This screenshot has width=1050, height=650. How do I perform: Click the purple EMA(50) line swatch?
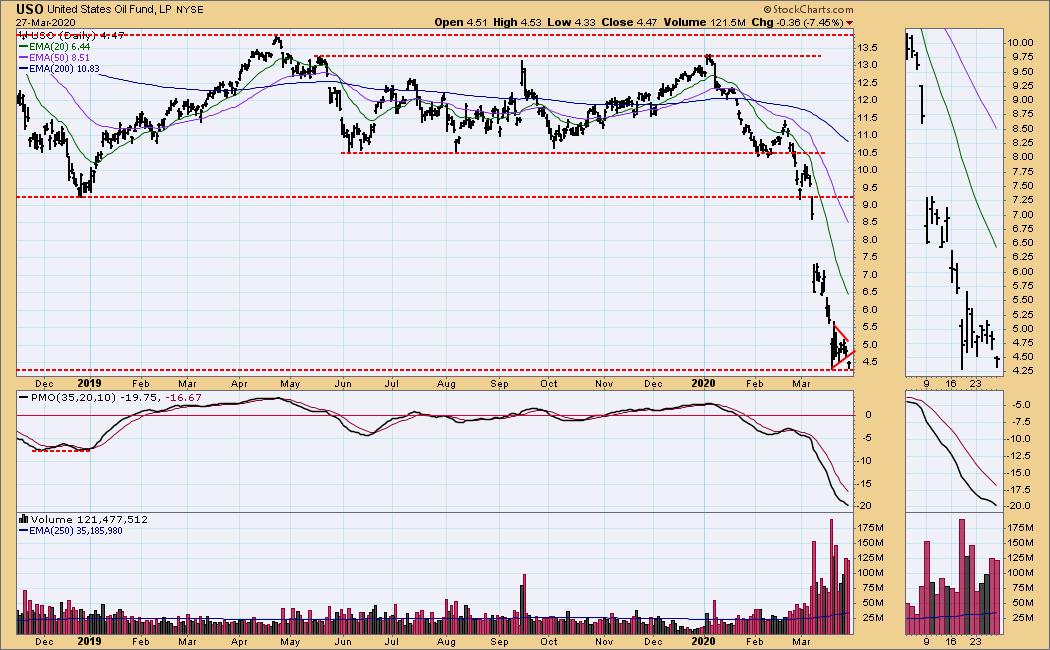(x=23, y=58)
